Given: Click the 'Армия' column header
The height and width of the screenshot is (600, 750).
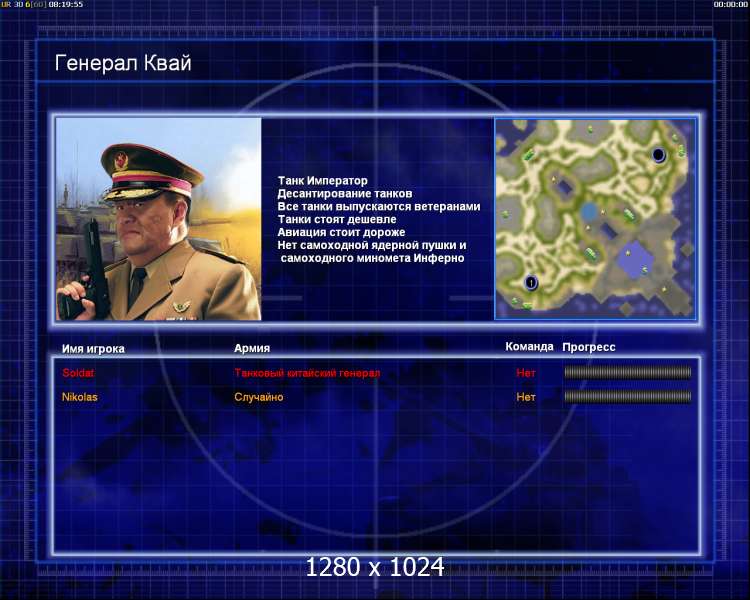Looking at the screenshot, I should coord(252,348).
